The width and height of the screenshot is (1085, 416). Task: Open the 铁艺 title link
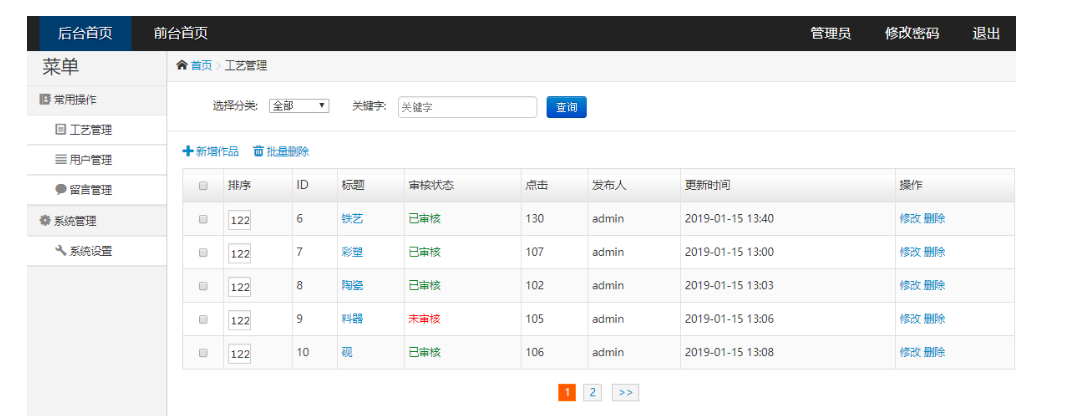352,219
